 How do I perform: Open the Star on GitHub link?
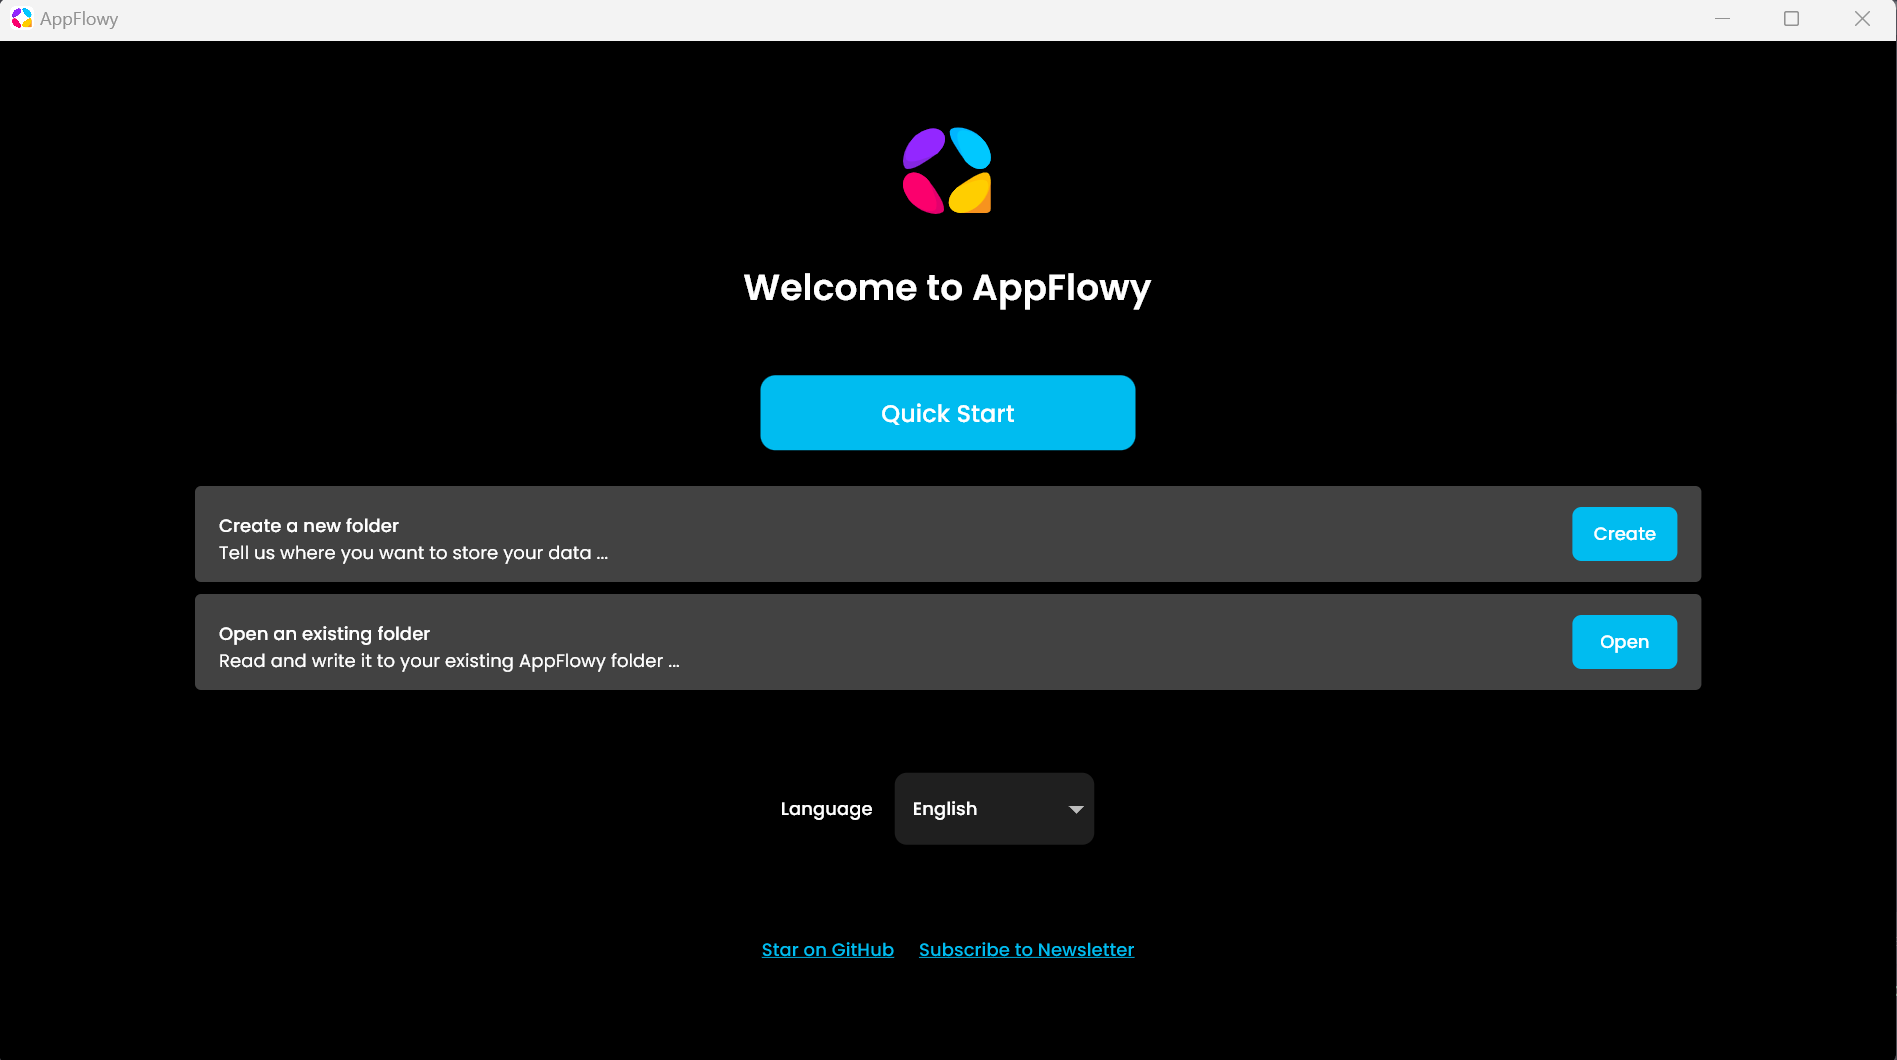[x=827, y=949]
